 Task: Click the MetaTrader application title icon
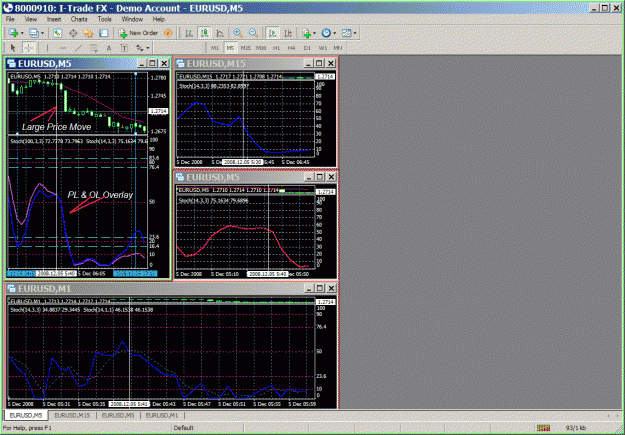7,8
